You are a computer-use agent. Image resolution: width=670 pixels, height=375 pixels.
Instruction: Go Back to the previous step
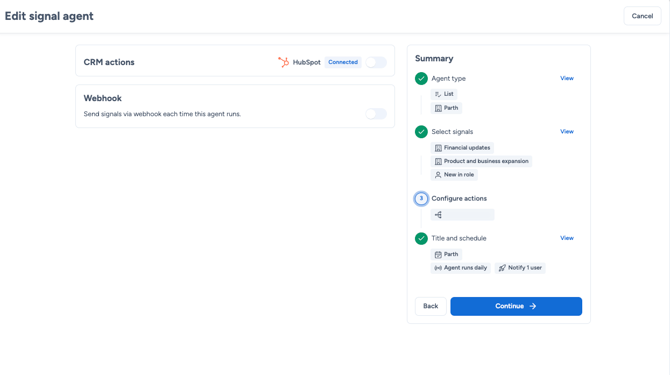[x=431, y=306]
